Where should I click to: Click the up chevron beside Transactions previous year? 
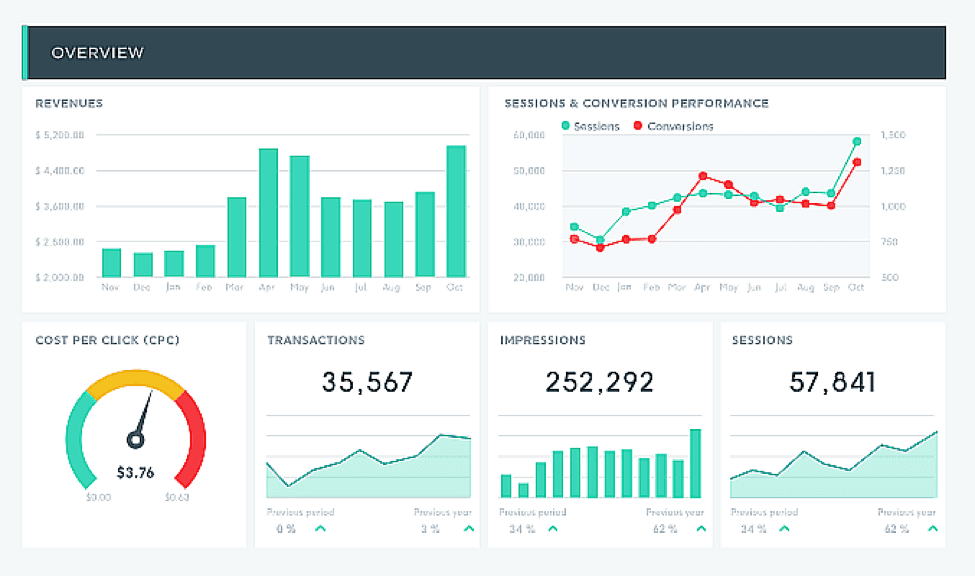point(468,528)
